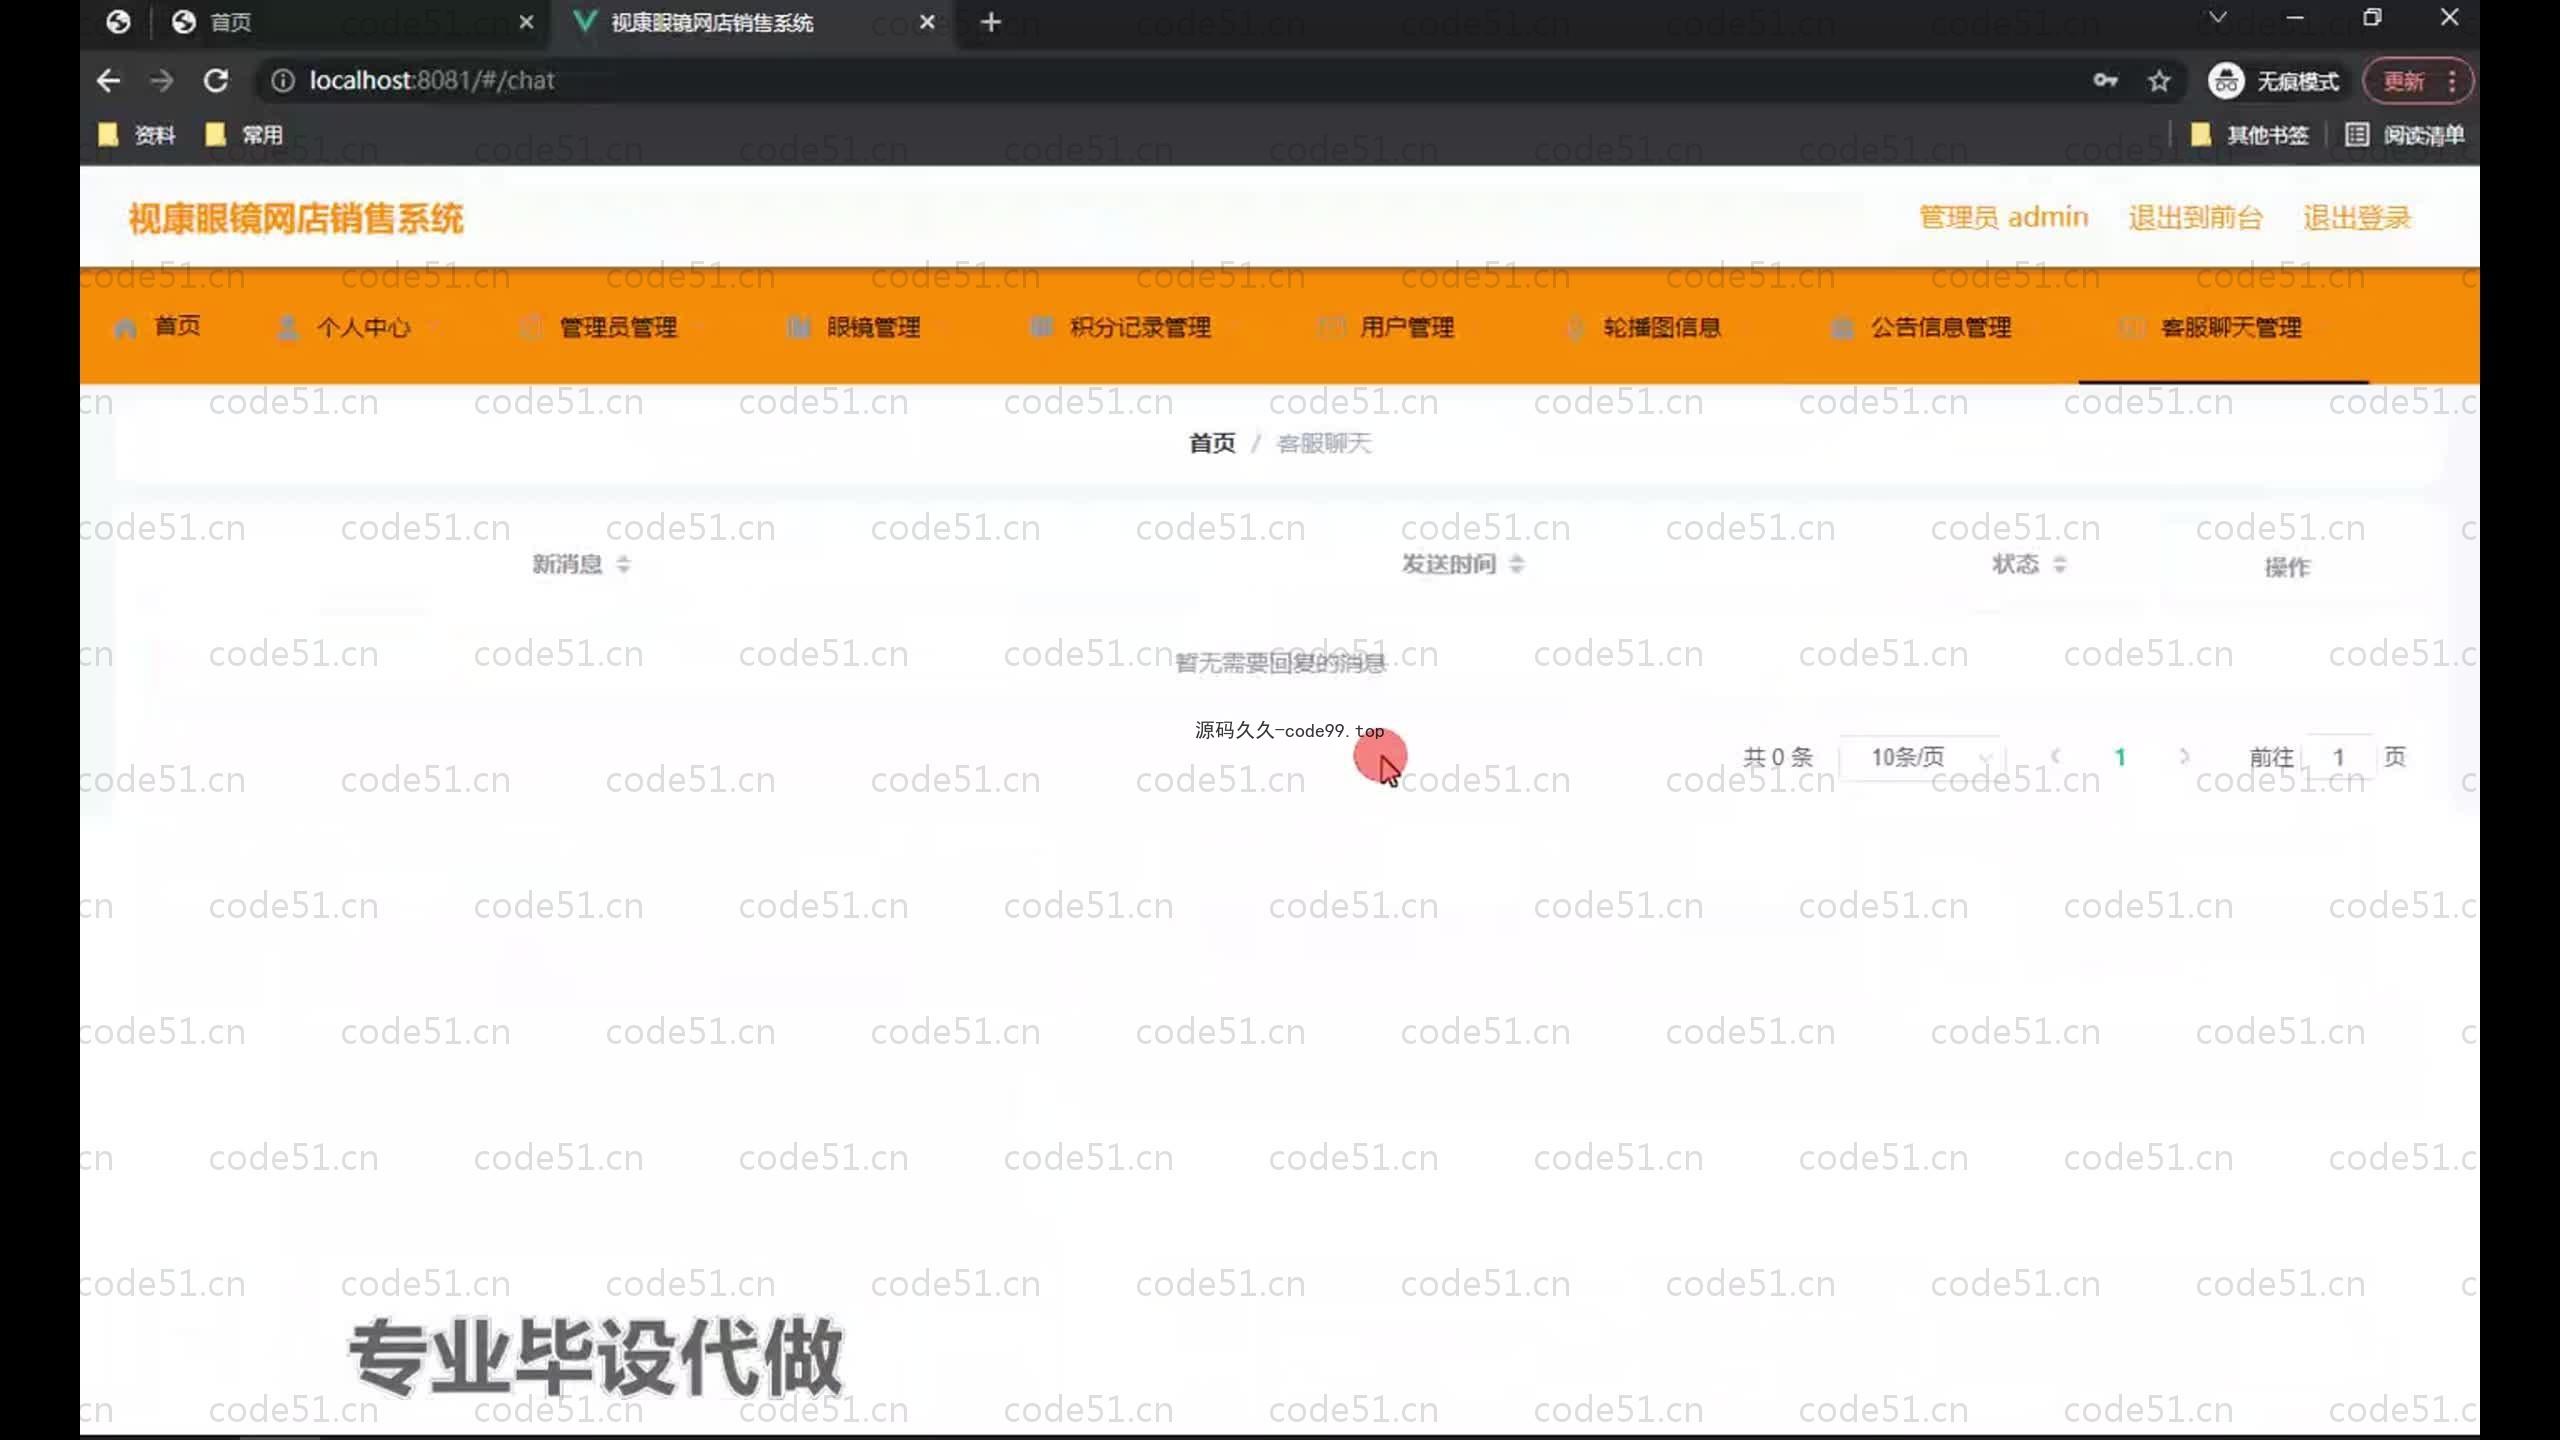Open the 眼镜管理 menu
The width and height of the screenshot is (2560, 1440).
873,327
